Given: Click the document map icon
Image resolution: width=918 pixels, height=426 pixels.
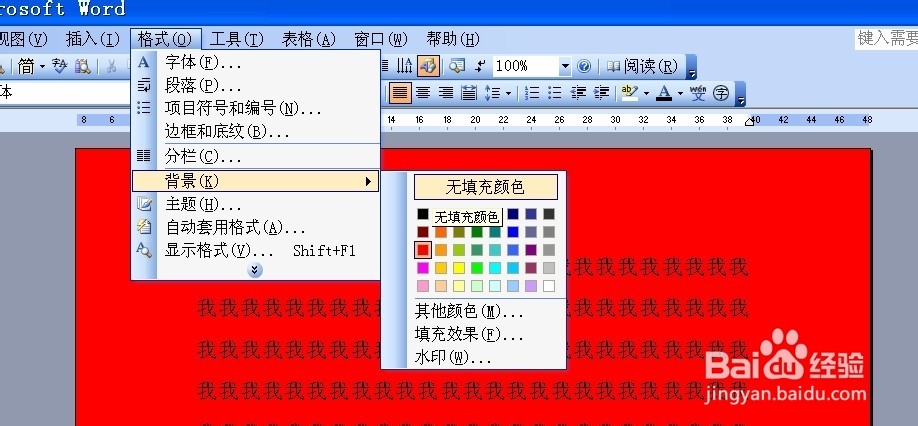Looking at the screenshot, I should pyautogui.click(x=457, y=66).
